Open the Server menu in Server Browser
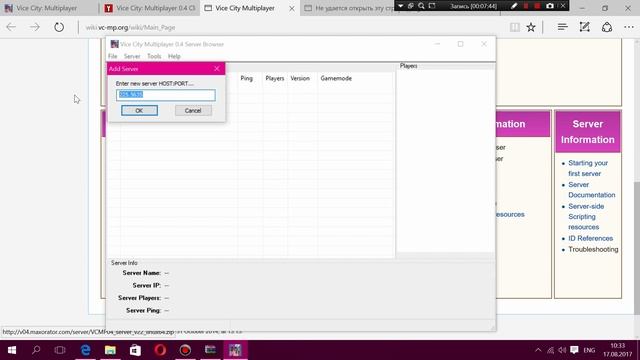 (132, 56)
